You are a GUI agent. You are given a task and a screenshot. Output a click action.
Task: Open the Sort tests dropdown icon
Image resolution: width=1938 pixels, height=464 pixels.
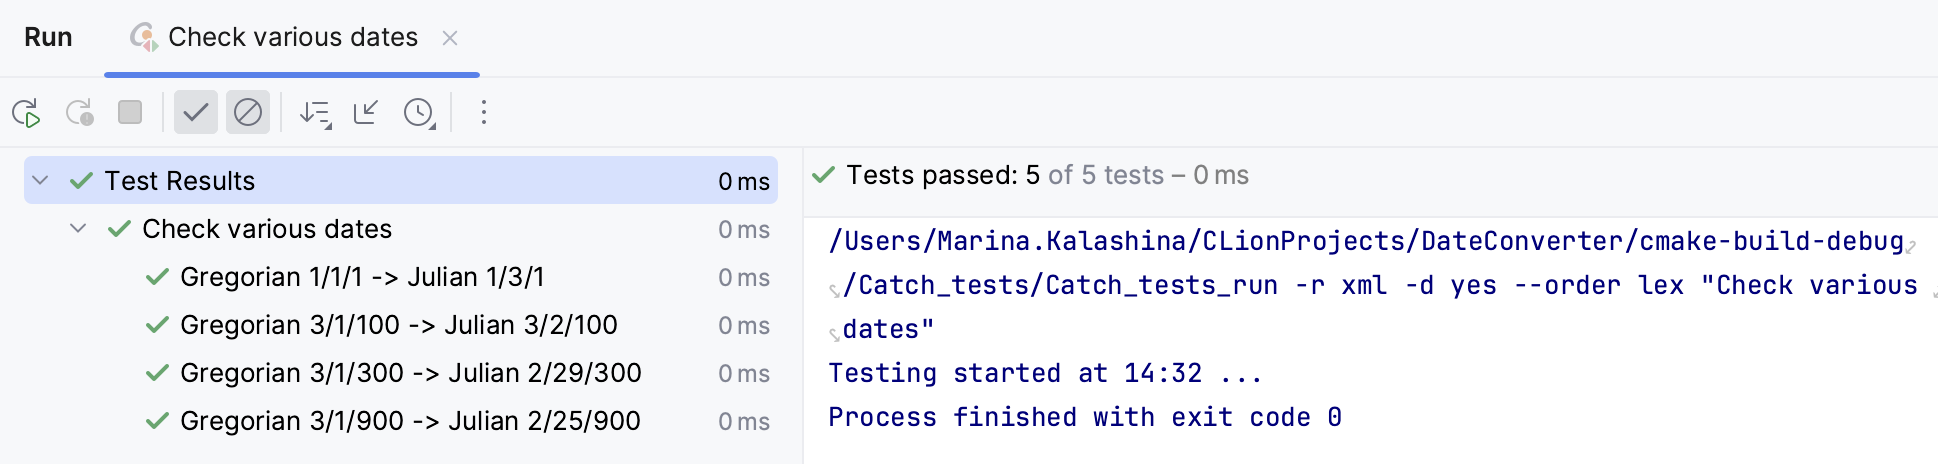[x=316, y=113]
